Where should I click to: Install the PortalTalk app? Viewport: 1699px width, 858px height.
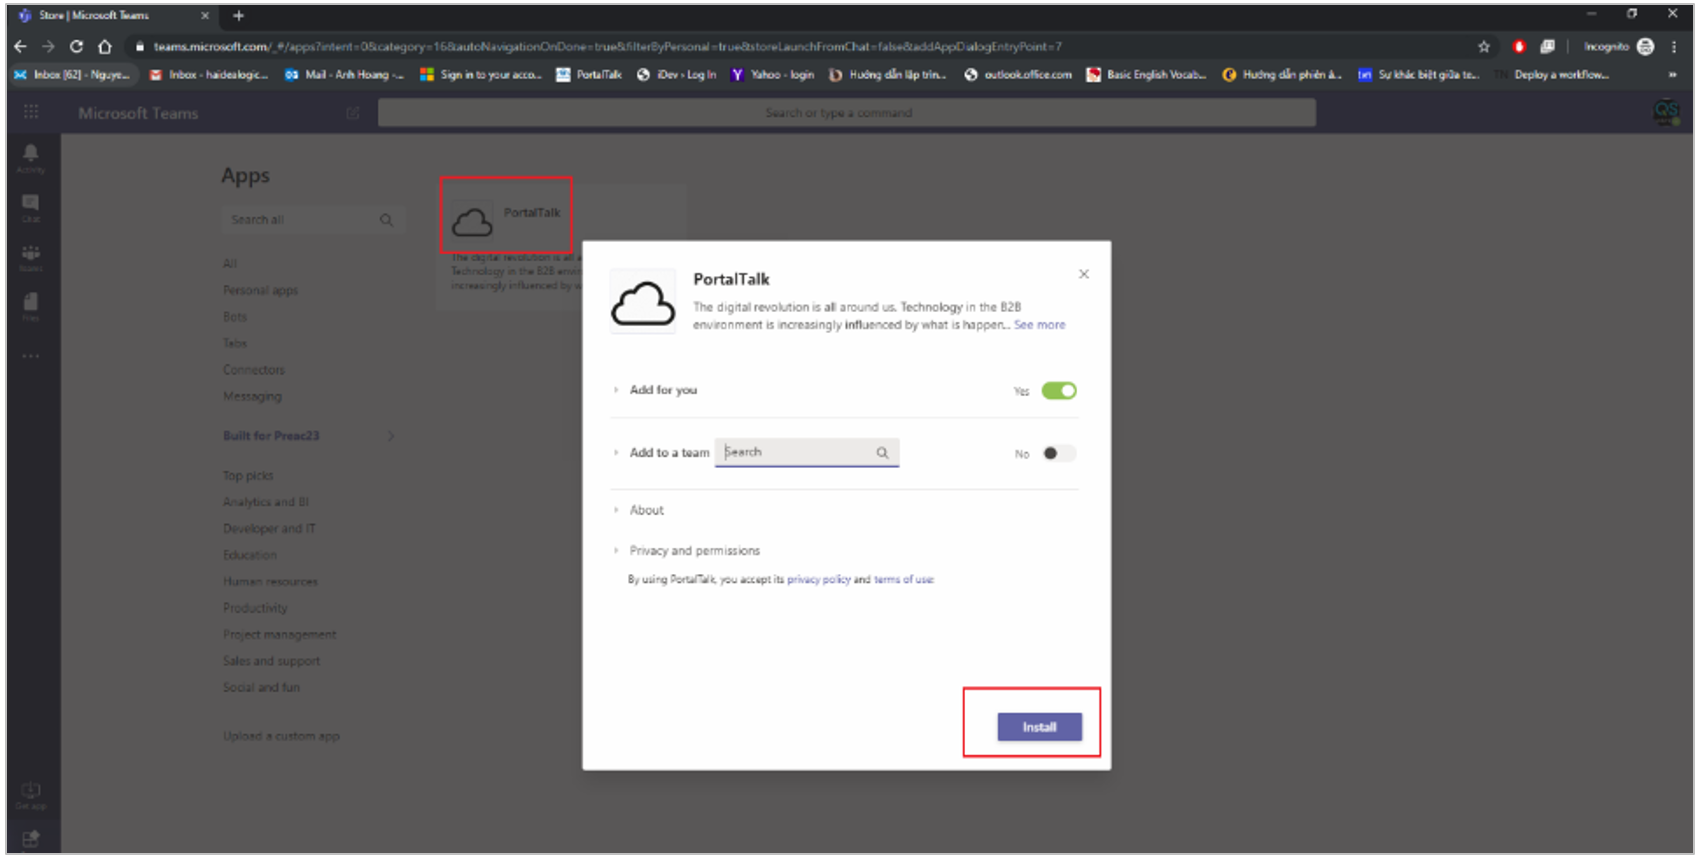[x=1040, y=727]
